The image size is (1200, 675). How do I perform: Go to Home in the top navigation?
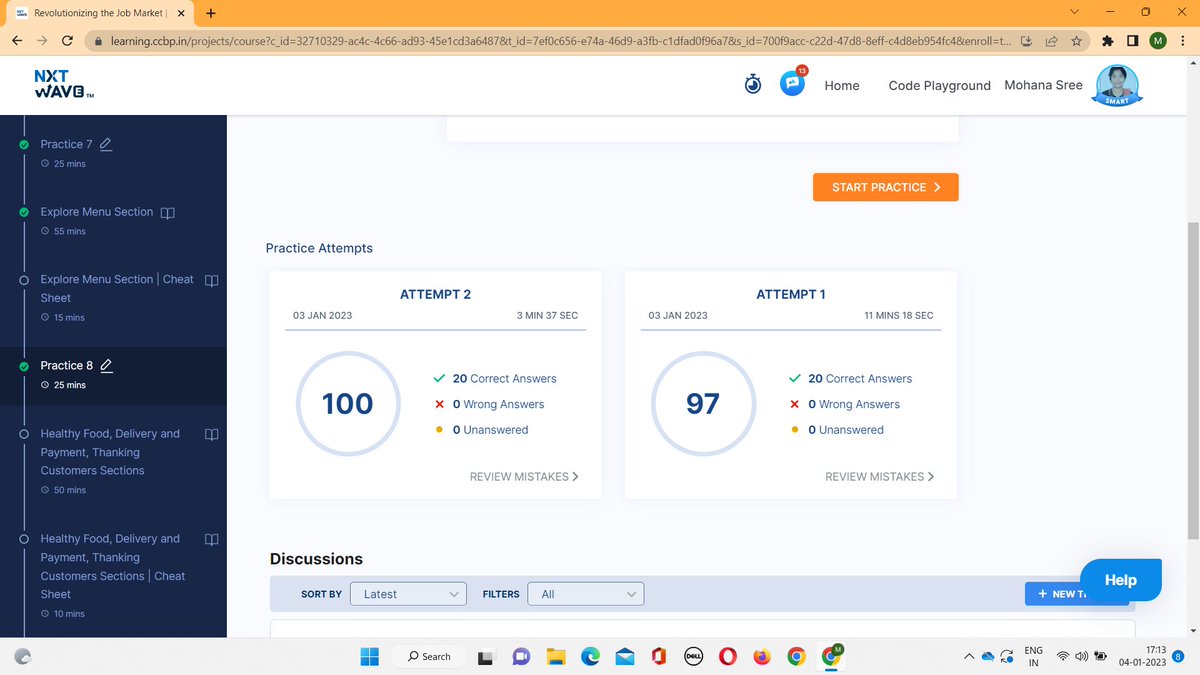842,86
